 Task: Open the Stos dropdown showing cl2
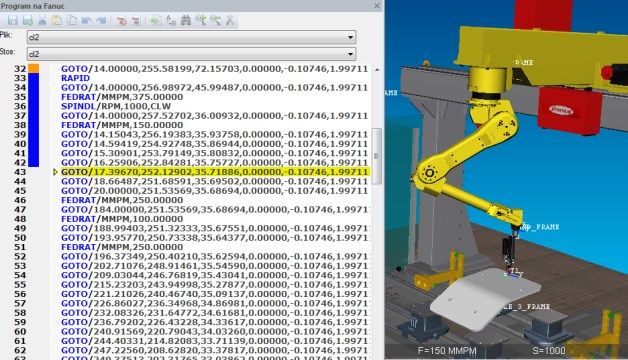pyautogui.click(x=191, y=54)
